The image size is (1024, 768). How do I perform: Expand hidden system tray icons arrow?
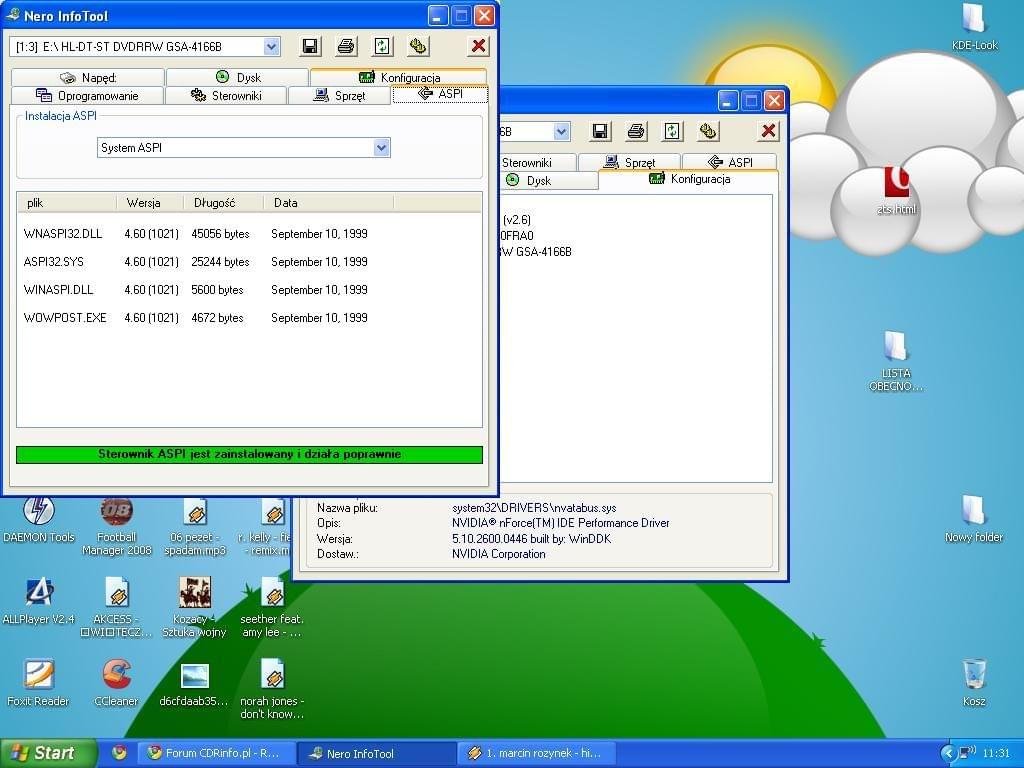(948, 753)
